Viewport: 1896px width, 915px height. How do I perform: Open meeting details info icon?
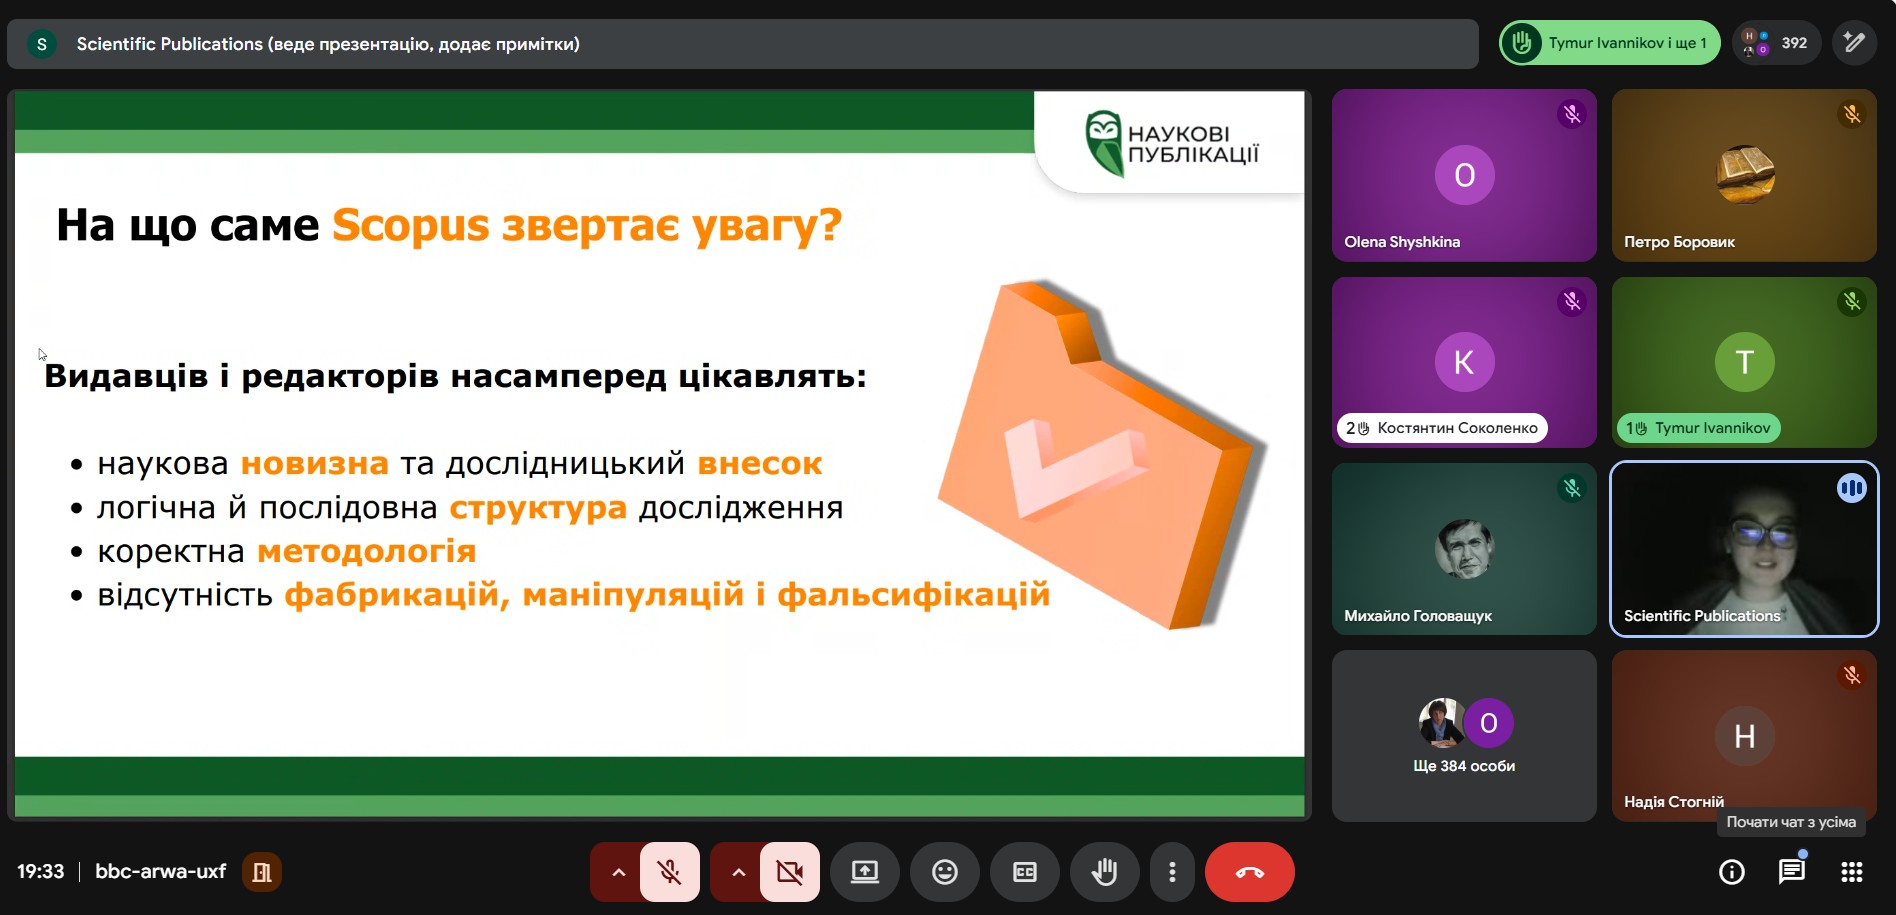tap(1731, 872)
